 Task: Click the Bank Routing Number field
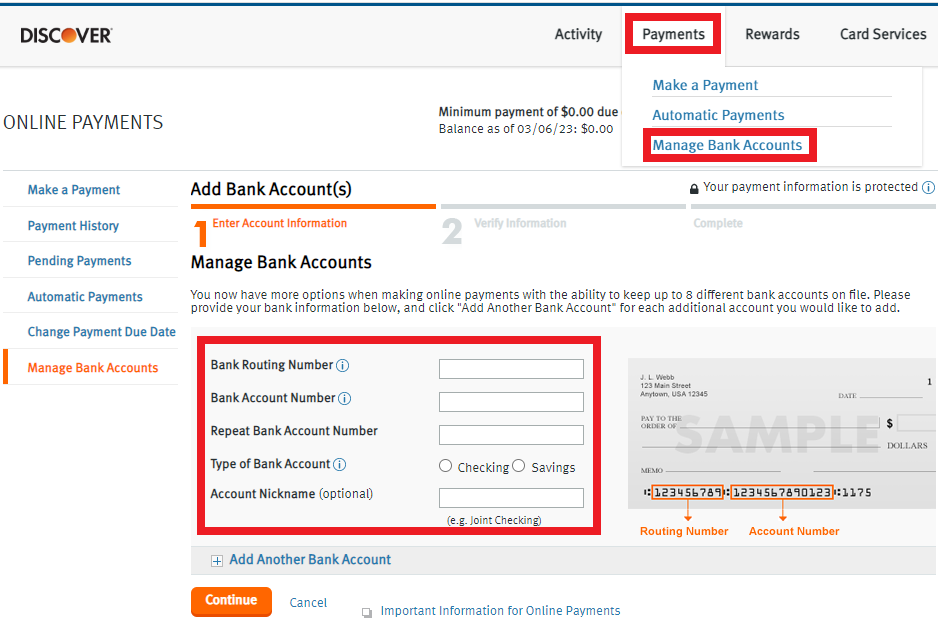[511, 369]
